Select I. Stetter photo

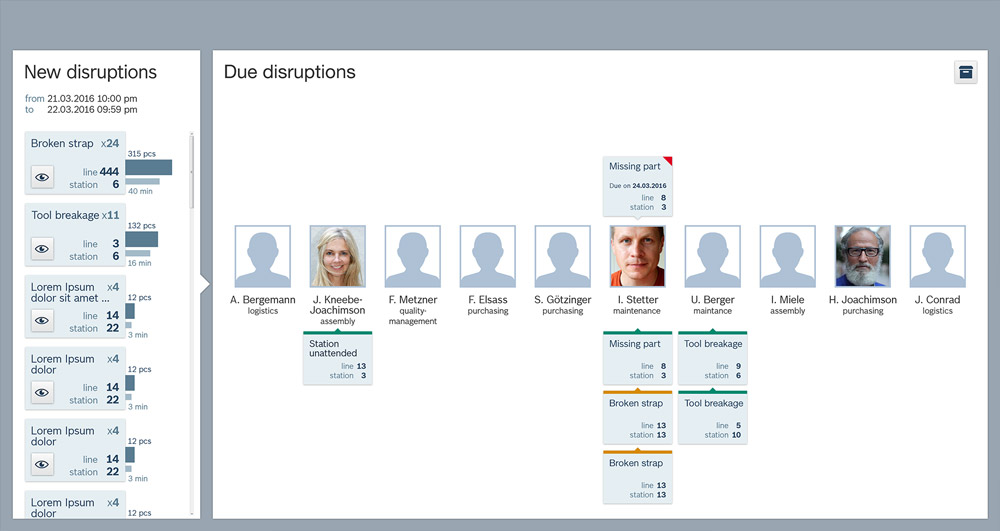638,256
